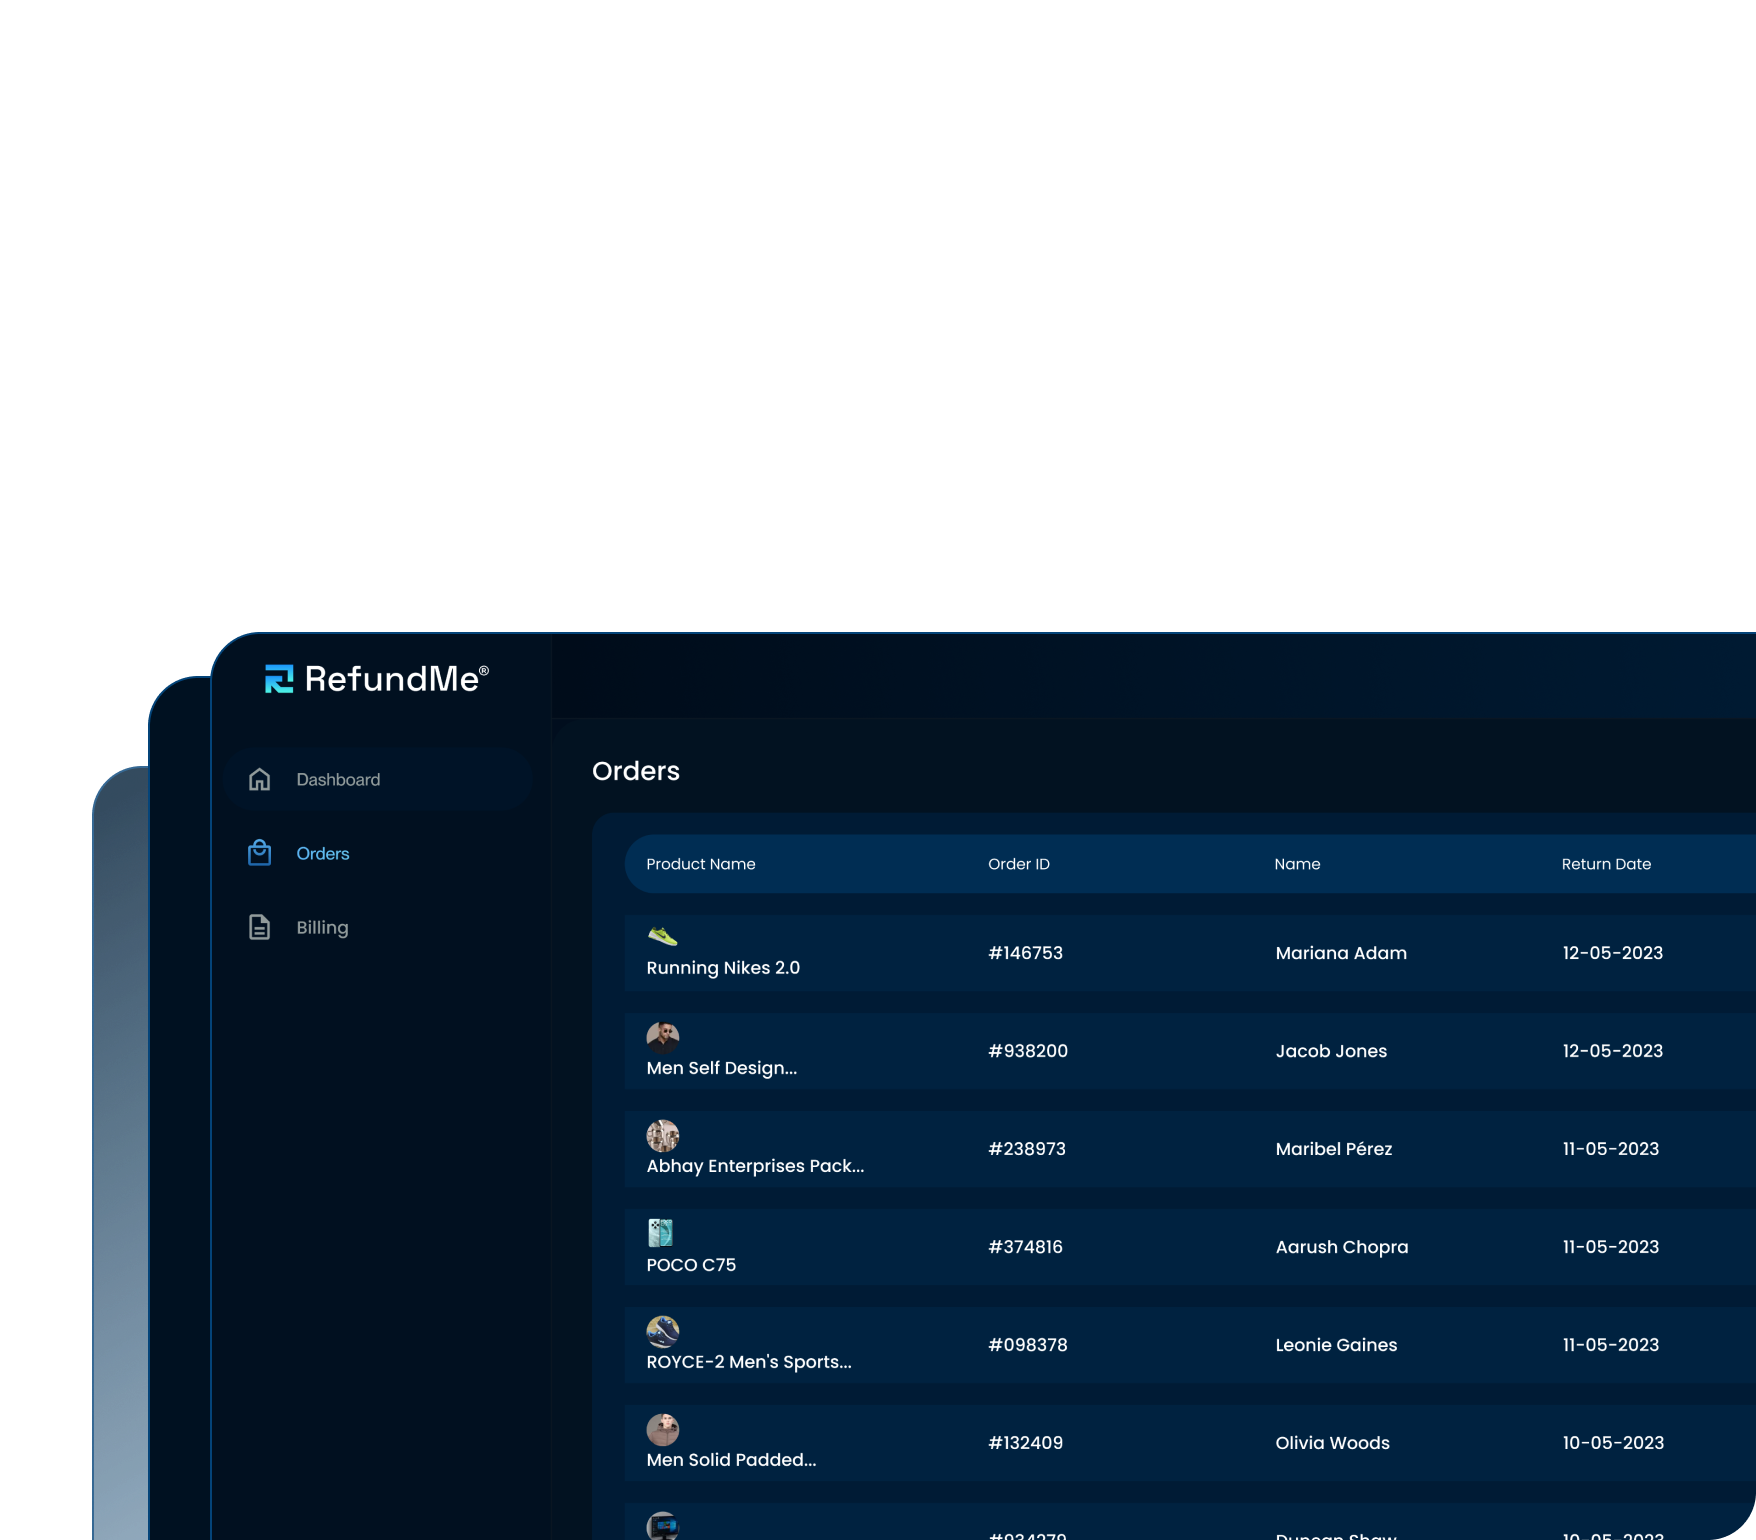Click the Name column header

tap(1296, 864)
